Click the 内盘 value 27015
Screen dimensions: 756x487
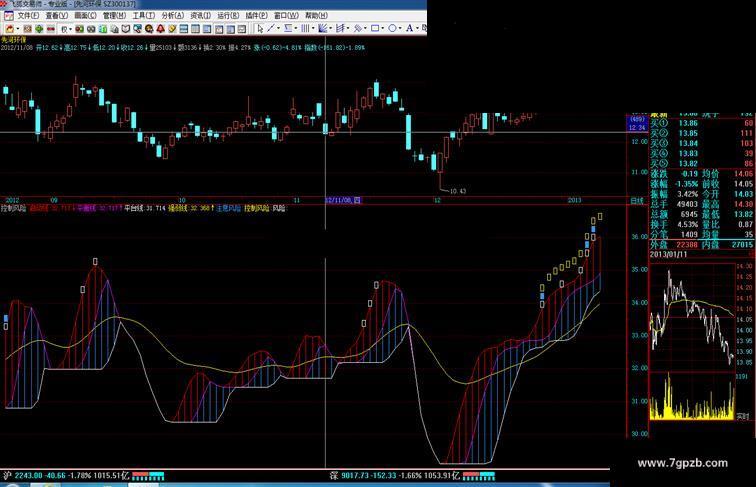point(742,244)
